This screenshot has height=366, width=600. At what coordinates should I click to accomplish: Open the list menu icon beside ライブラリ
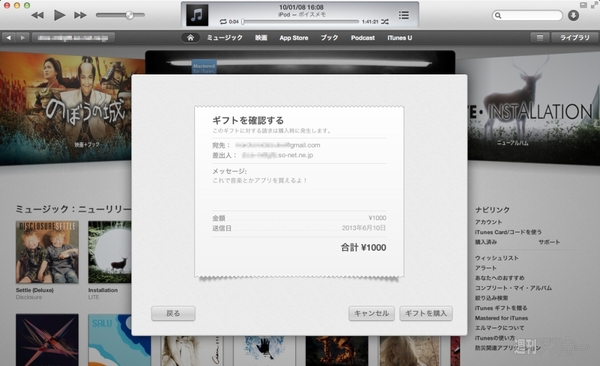coord(540,38)
